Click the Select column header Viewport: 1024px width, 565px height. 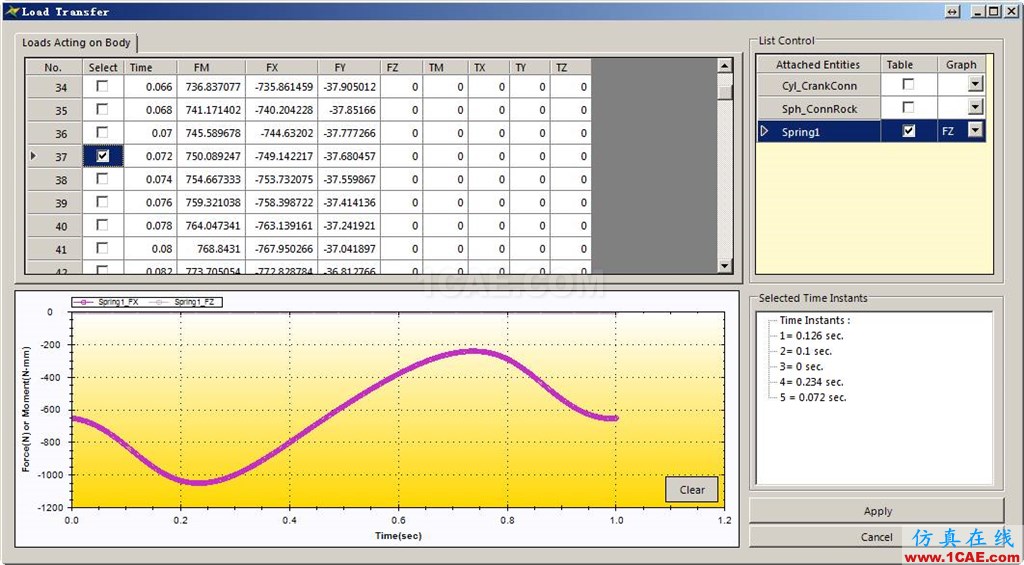point(103,67)
